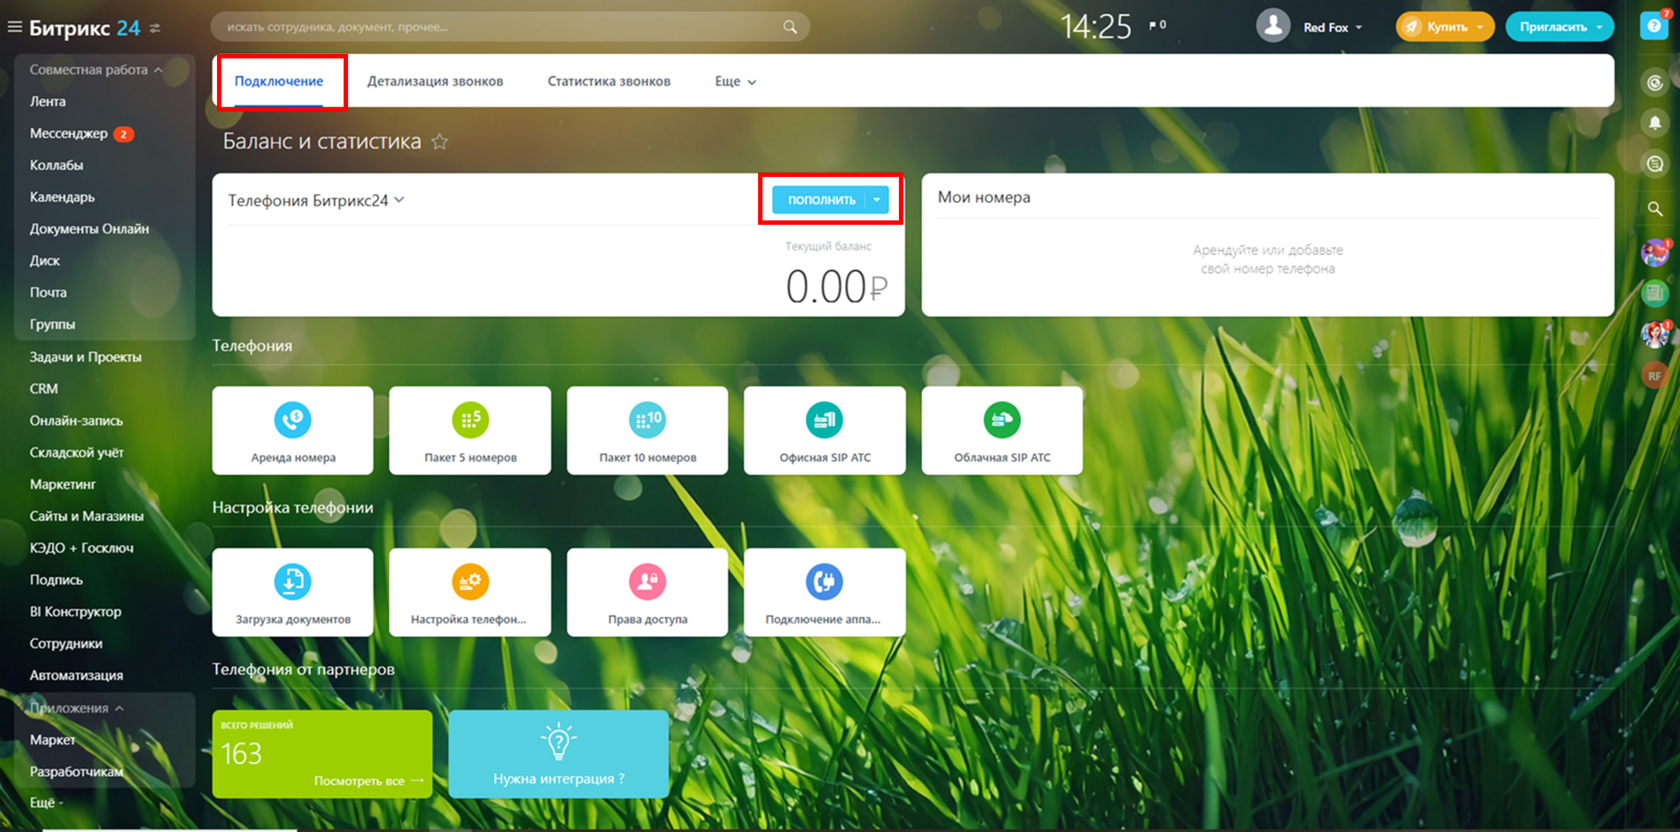Open notifications bell in right sidebar
1680x832 pixels.
point(1655,123)
